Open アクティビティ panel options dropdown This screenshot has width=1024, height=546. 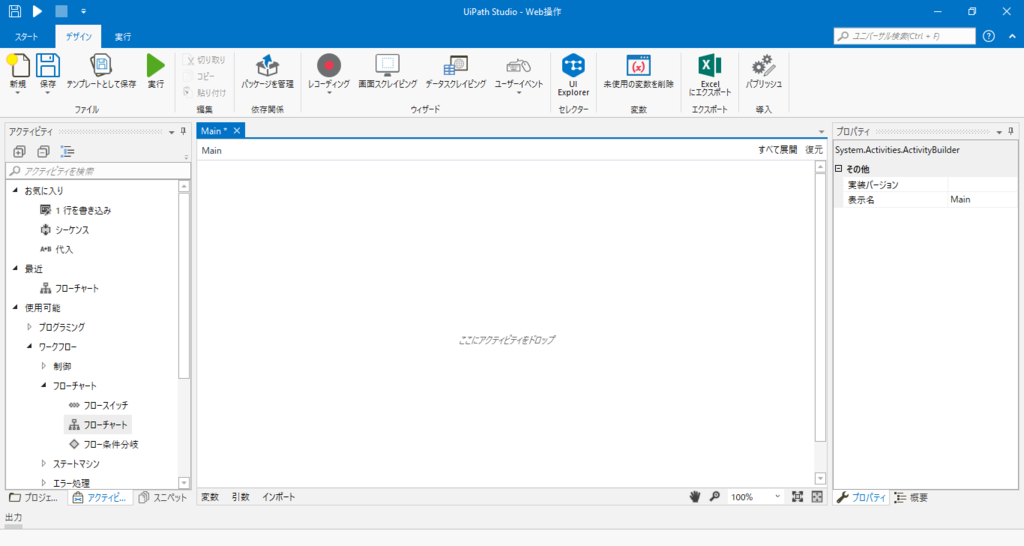tap(172, 132)
